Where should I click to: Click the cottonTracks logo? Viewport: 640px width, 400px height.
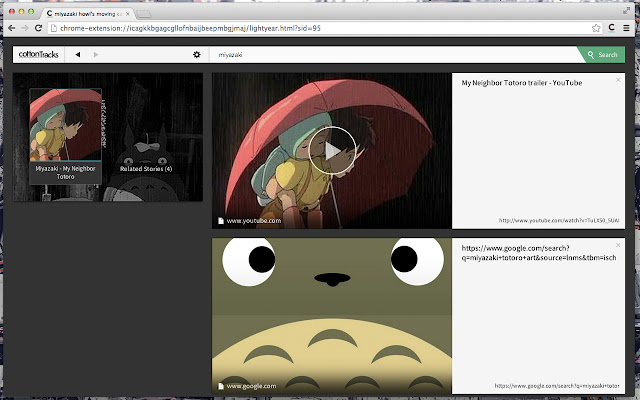(39, 54)
